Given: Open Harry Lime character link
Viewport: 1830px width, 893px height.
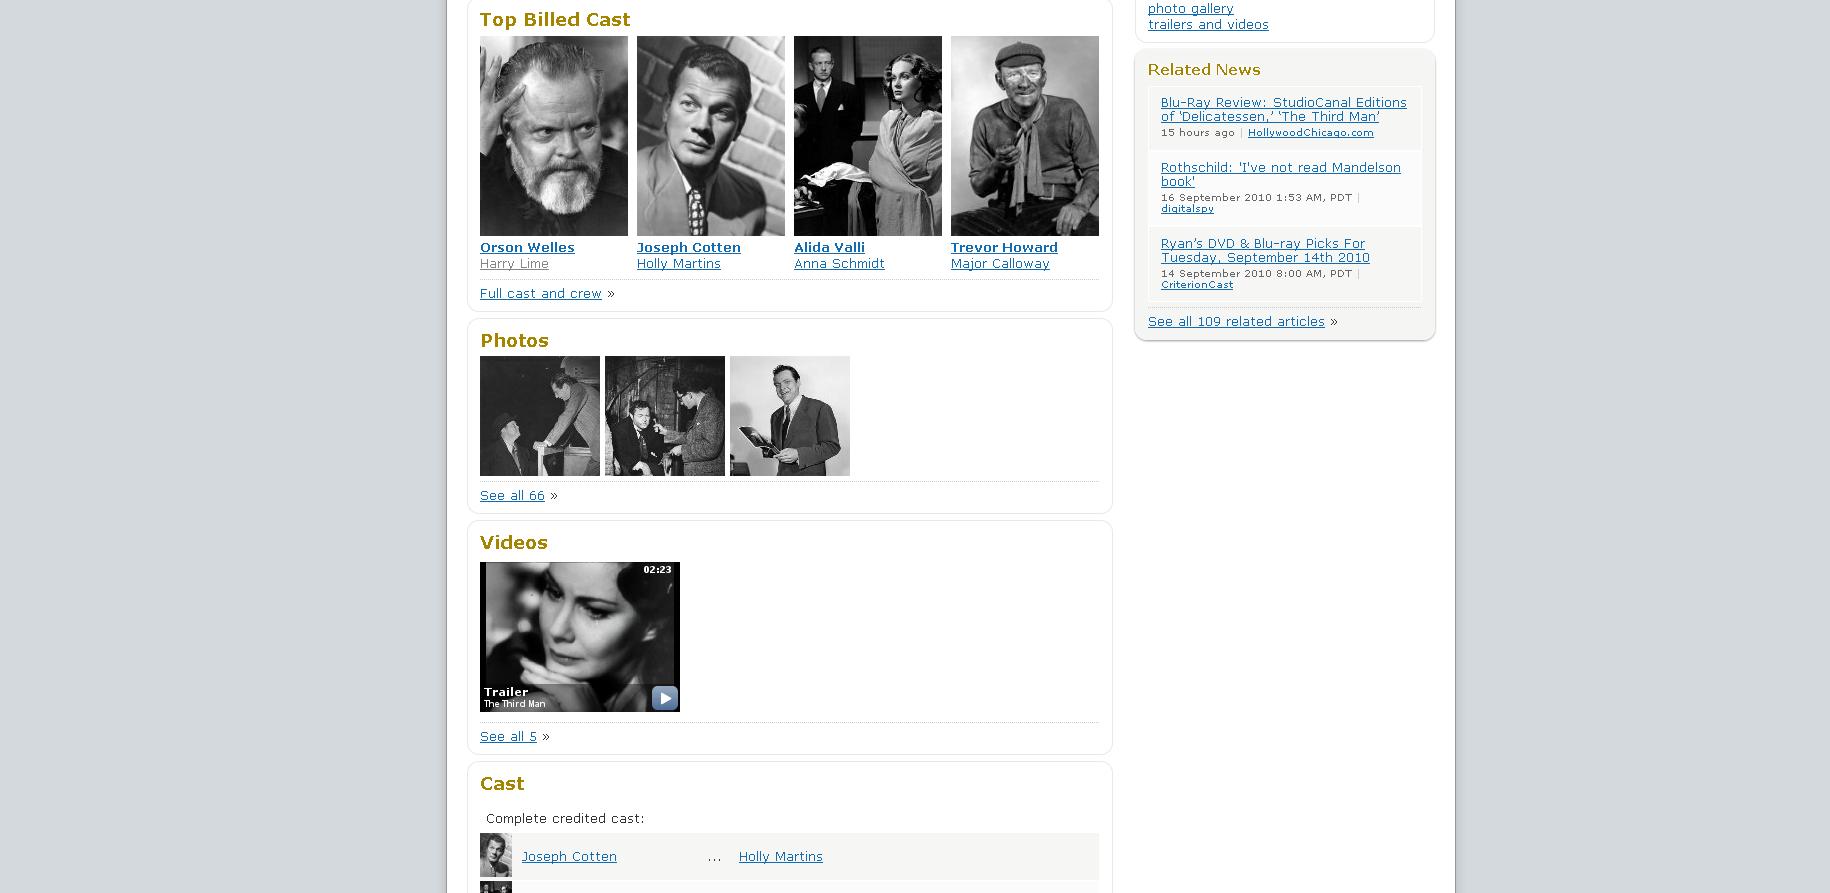Looking at the screenshot, I should tap(514, 263).
